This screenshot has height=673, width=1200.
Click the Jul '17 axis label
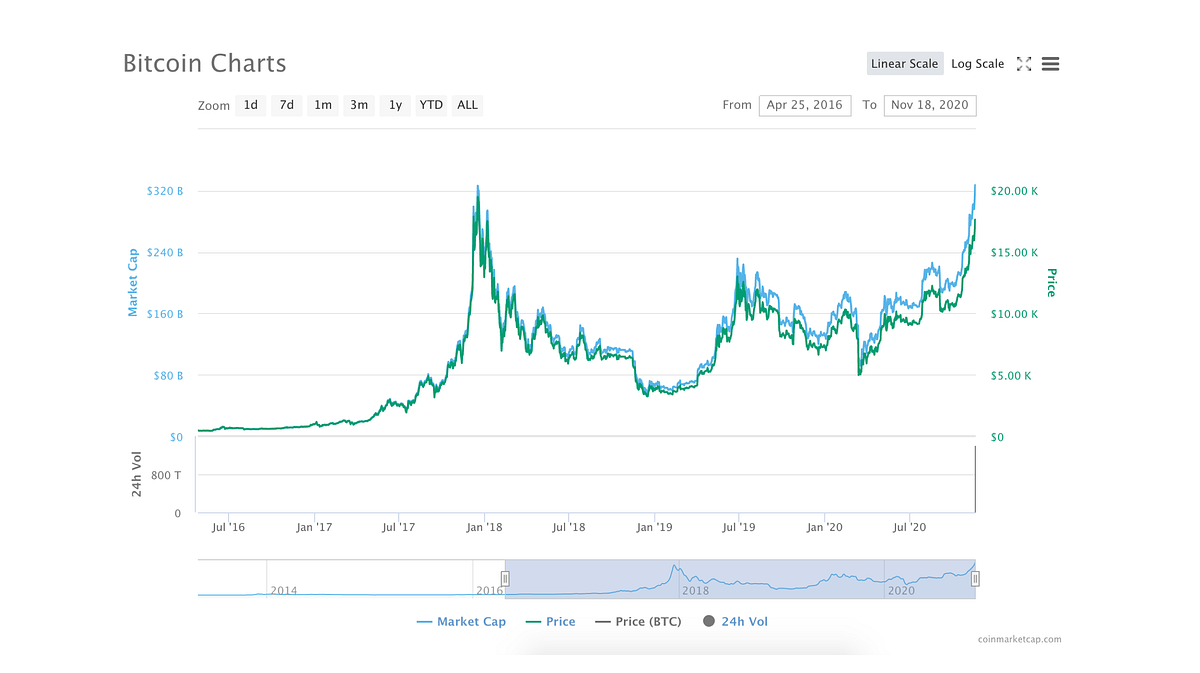tap(399, 527)
